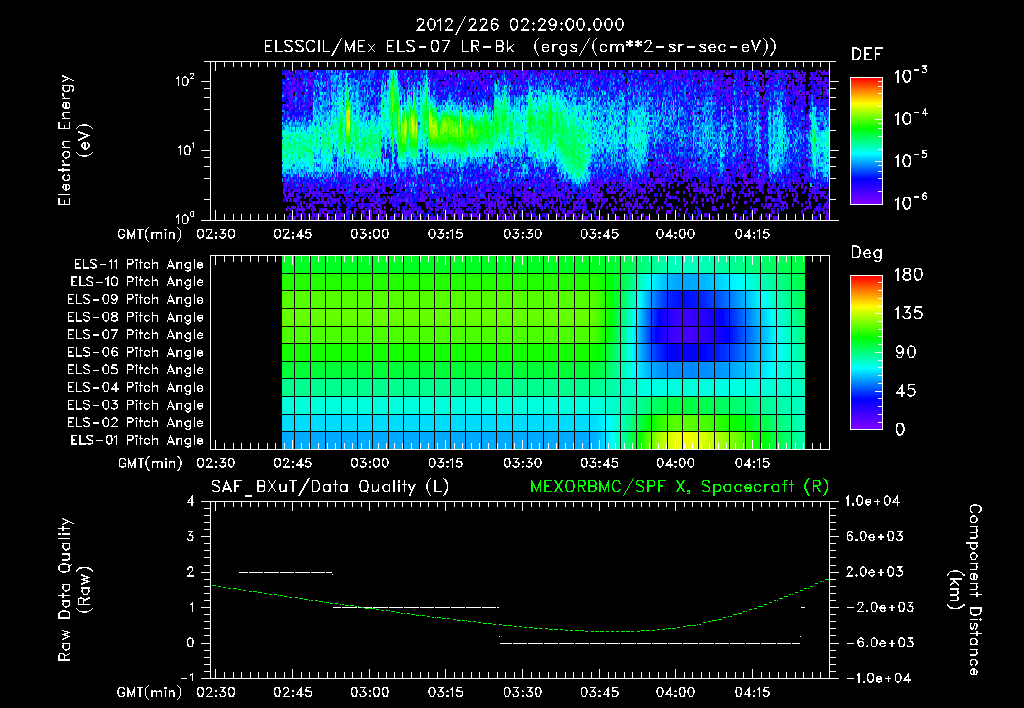Image resolution: width=1024 pixels, height=708 pixels.
Task: Select the ELS-03 Pitch Angle row label
Action: 136,405
